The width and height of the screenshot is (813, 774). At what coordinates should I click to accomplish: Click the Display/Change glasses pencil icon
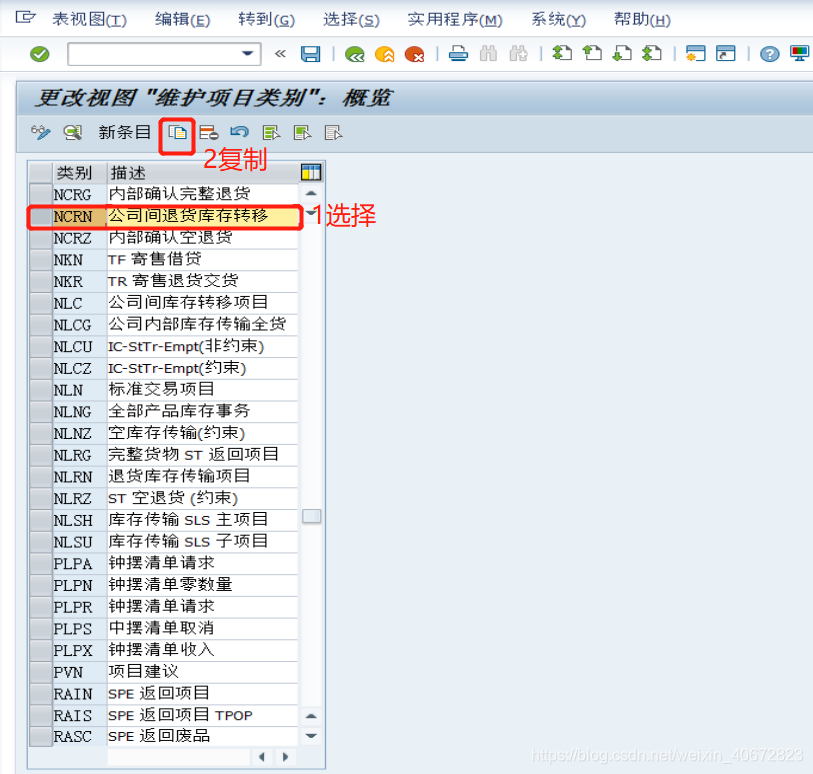point(40,133)
